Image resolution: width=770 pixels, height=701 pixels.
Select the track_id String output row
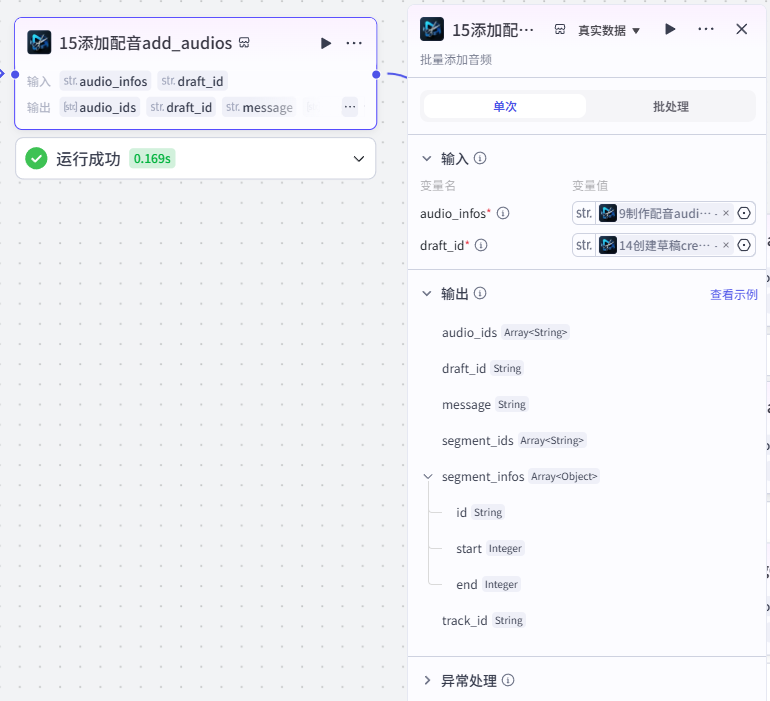tap(484, 620)
